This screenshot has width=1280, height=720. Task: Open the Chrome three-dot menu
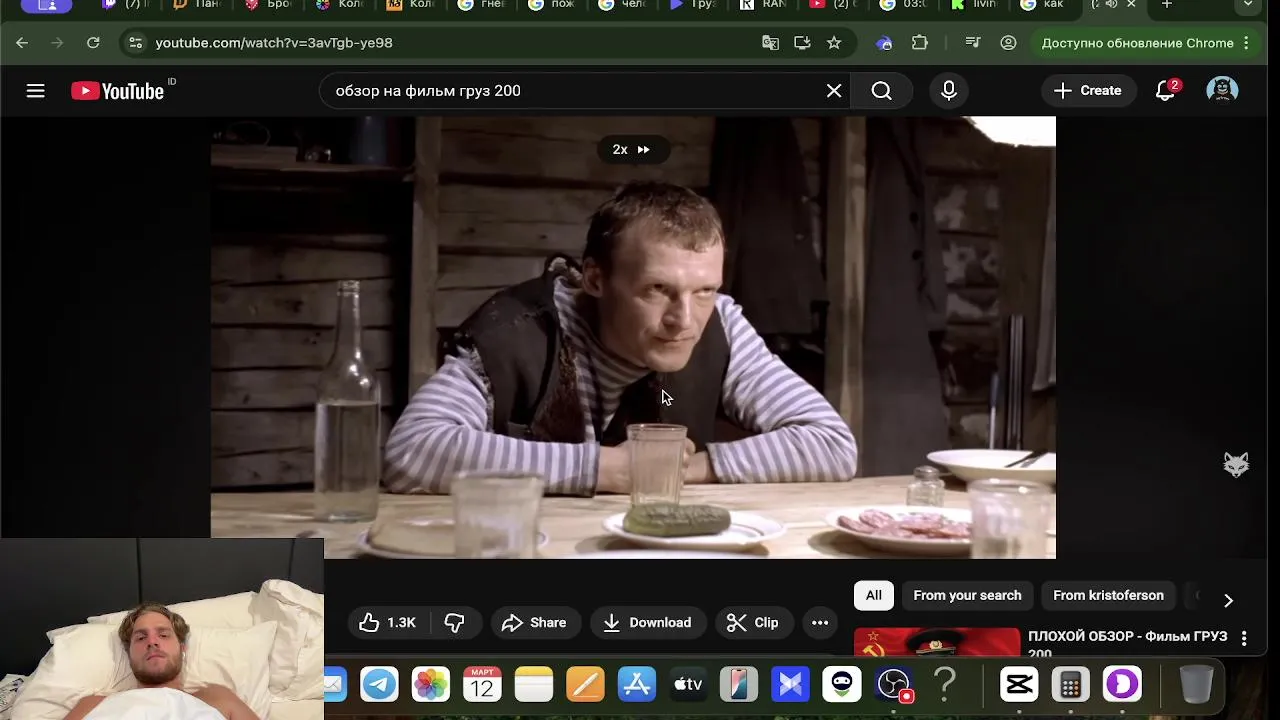[x=1246, y=43]
